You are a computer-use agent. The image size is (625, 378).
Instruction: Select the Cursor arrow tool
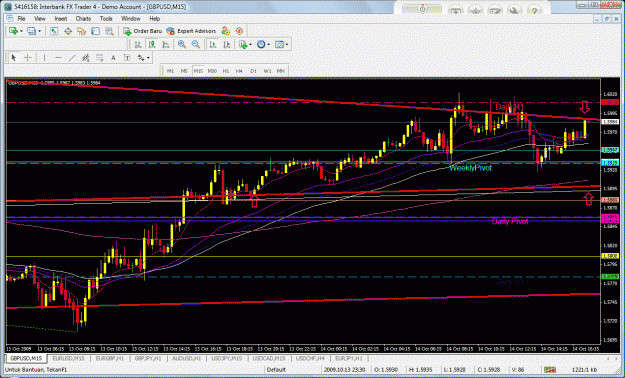pyautogui.click(x=14, y=58)
